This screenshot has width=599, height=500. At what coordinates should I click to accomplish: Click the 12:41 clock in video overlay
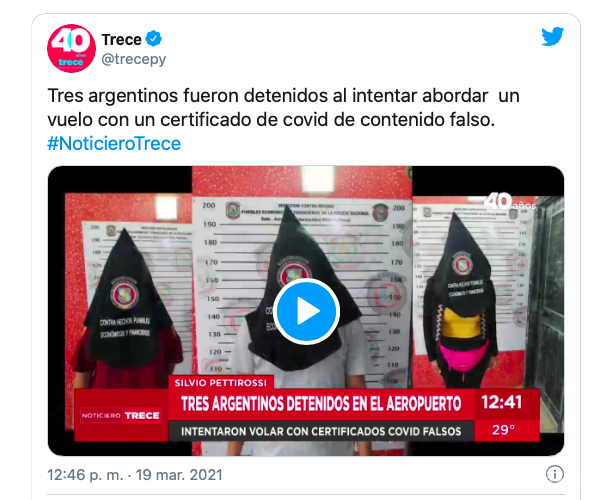(501, 403)
